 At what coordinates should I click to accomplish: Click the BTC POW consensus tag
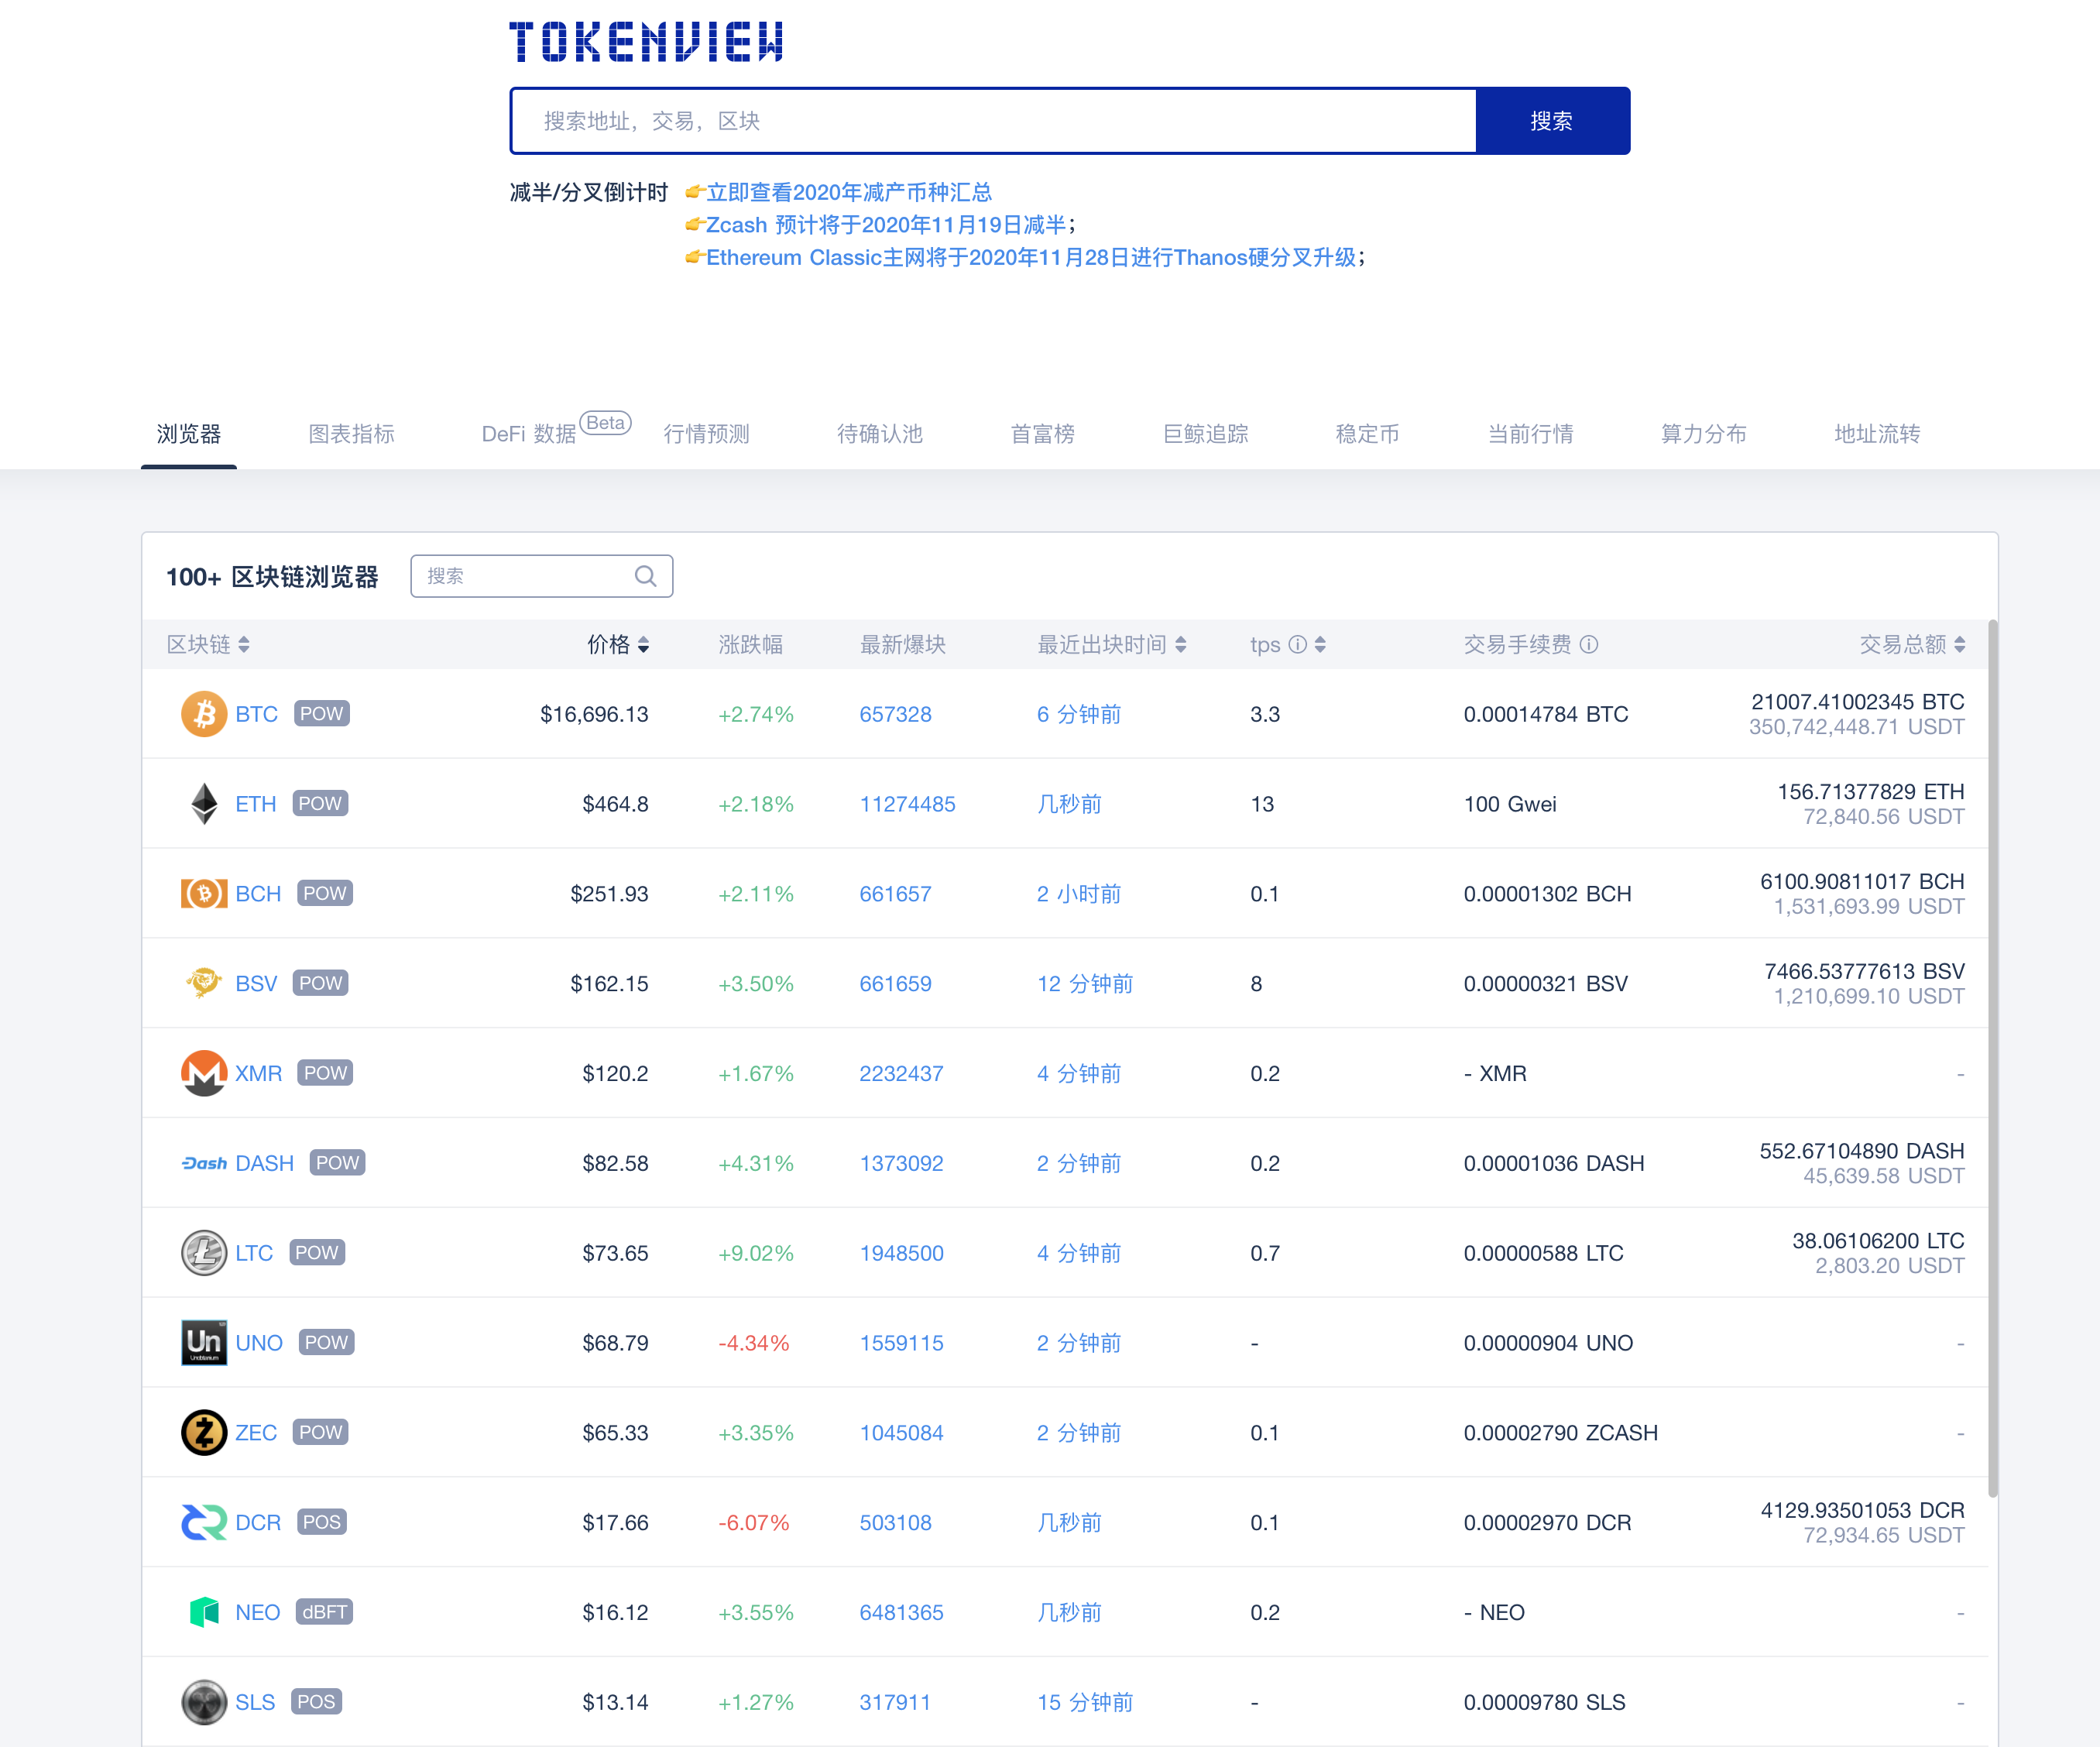click(x=322, y=714)
